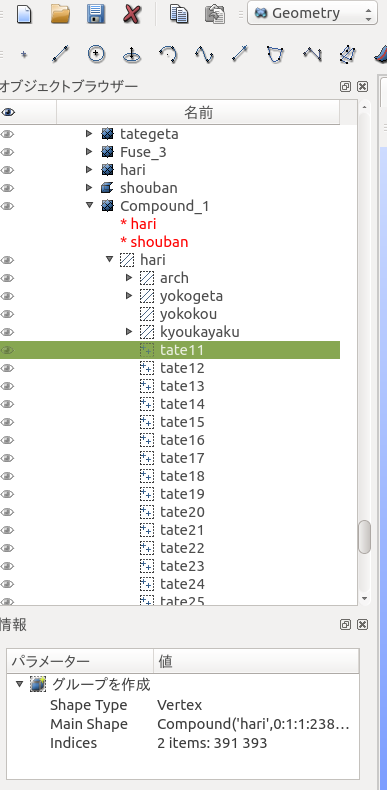Select the create Circle tool

[x=96, y=54]
